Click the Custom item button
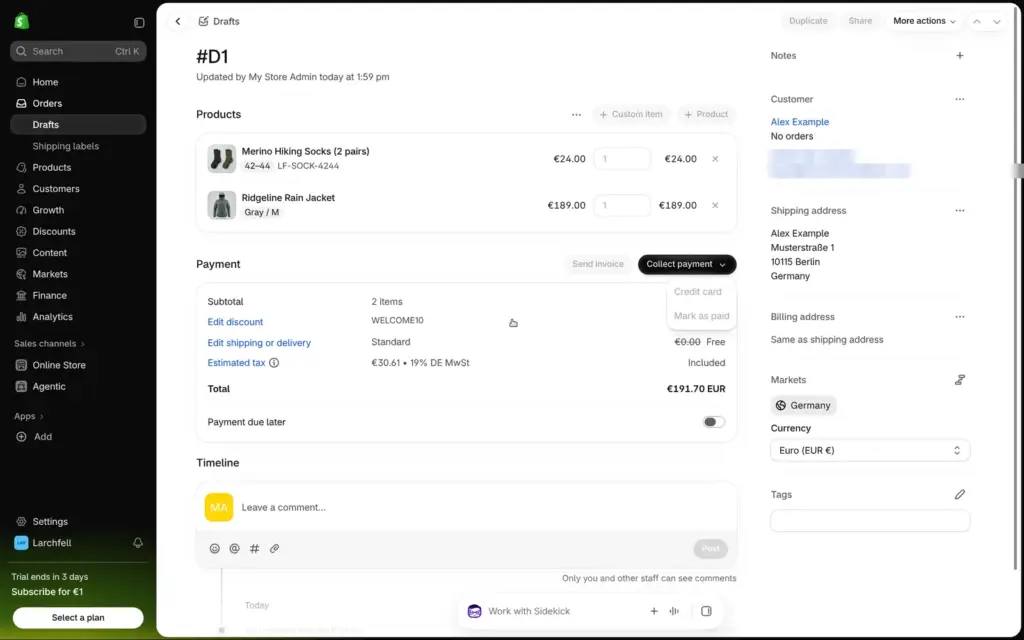Image resolution: width=1024 pixels, height=640 pixels. [x=631, y=114]
